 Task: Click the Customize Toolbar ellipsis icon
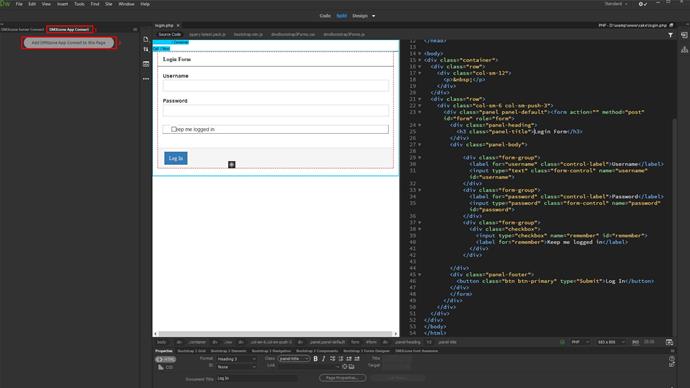(146, 79)
